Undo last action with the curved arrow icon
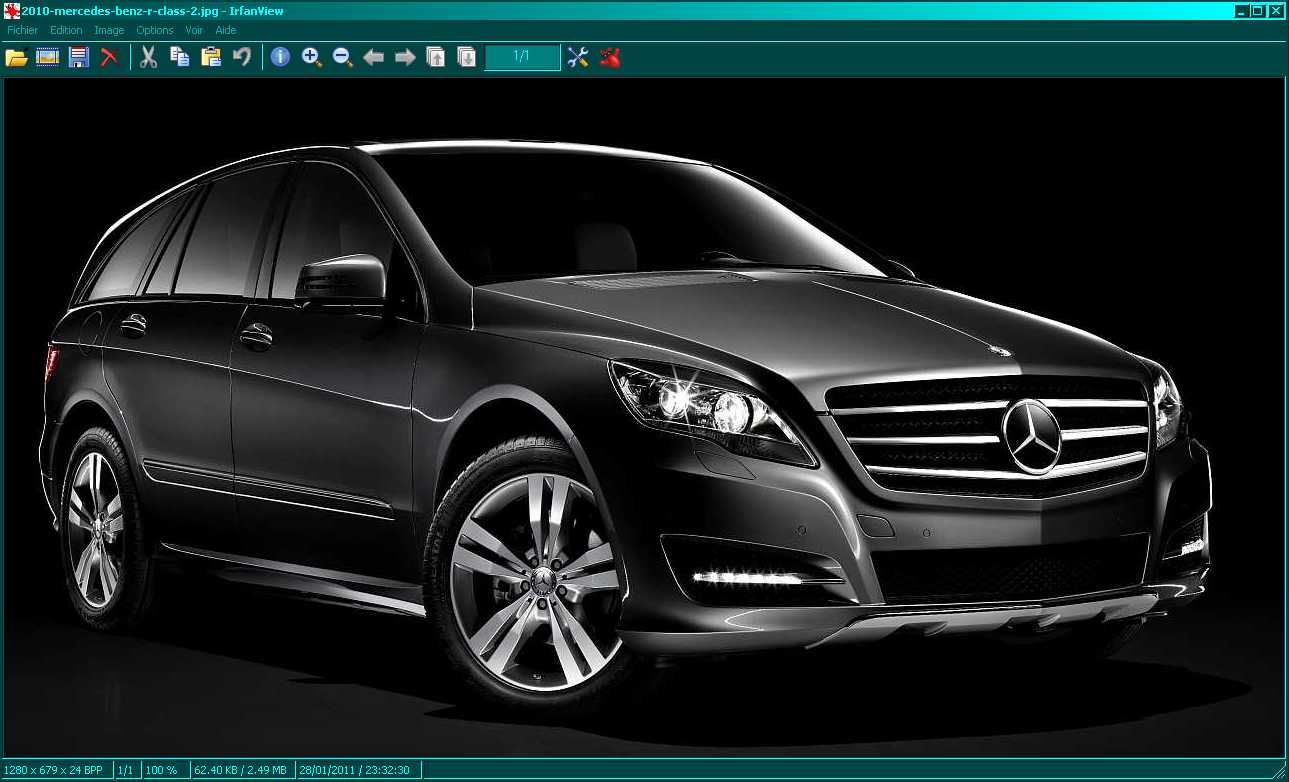Screen dimensions: 1289x782 pos(241,57)
